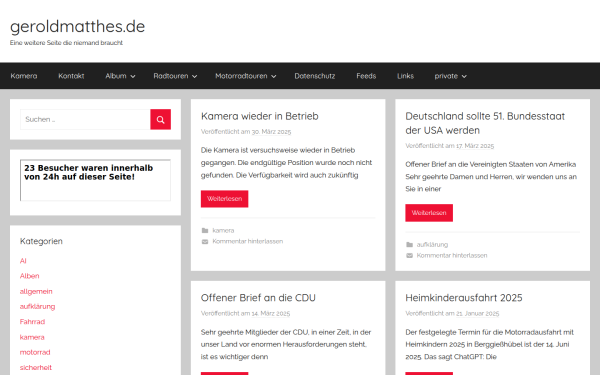Image resolution: width=600 pixels, height=375 pixels.
Task: Open kamera category below first post
Action: (x=223, y=230)
